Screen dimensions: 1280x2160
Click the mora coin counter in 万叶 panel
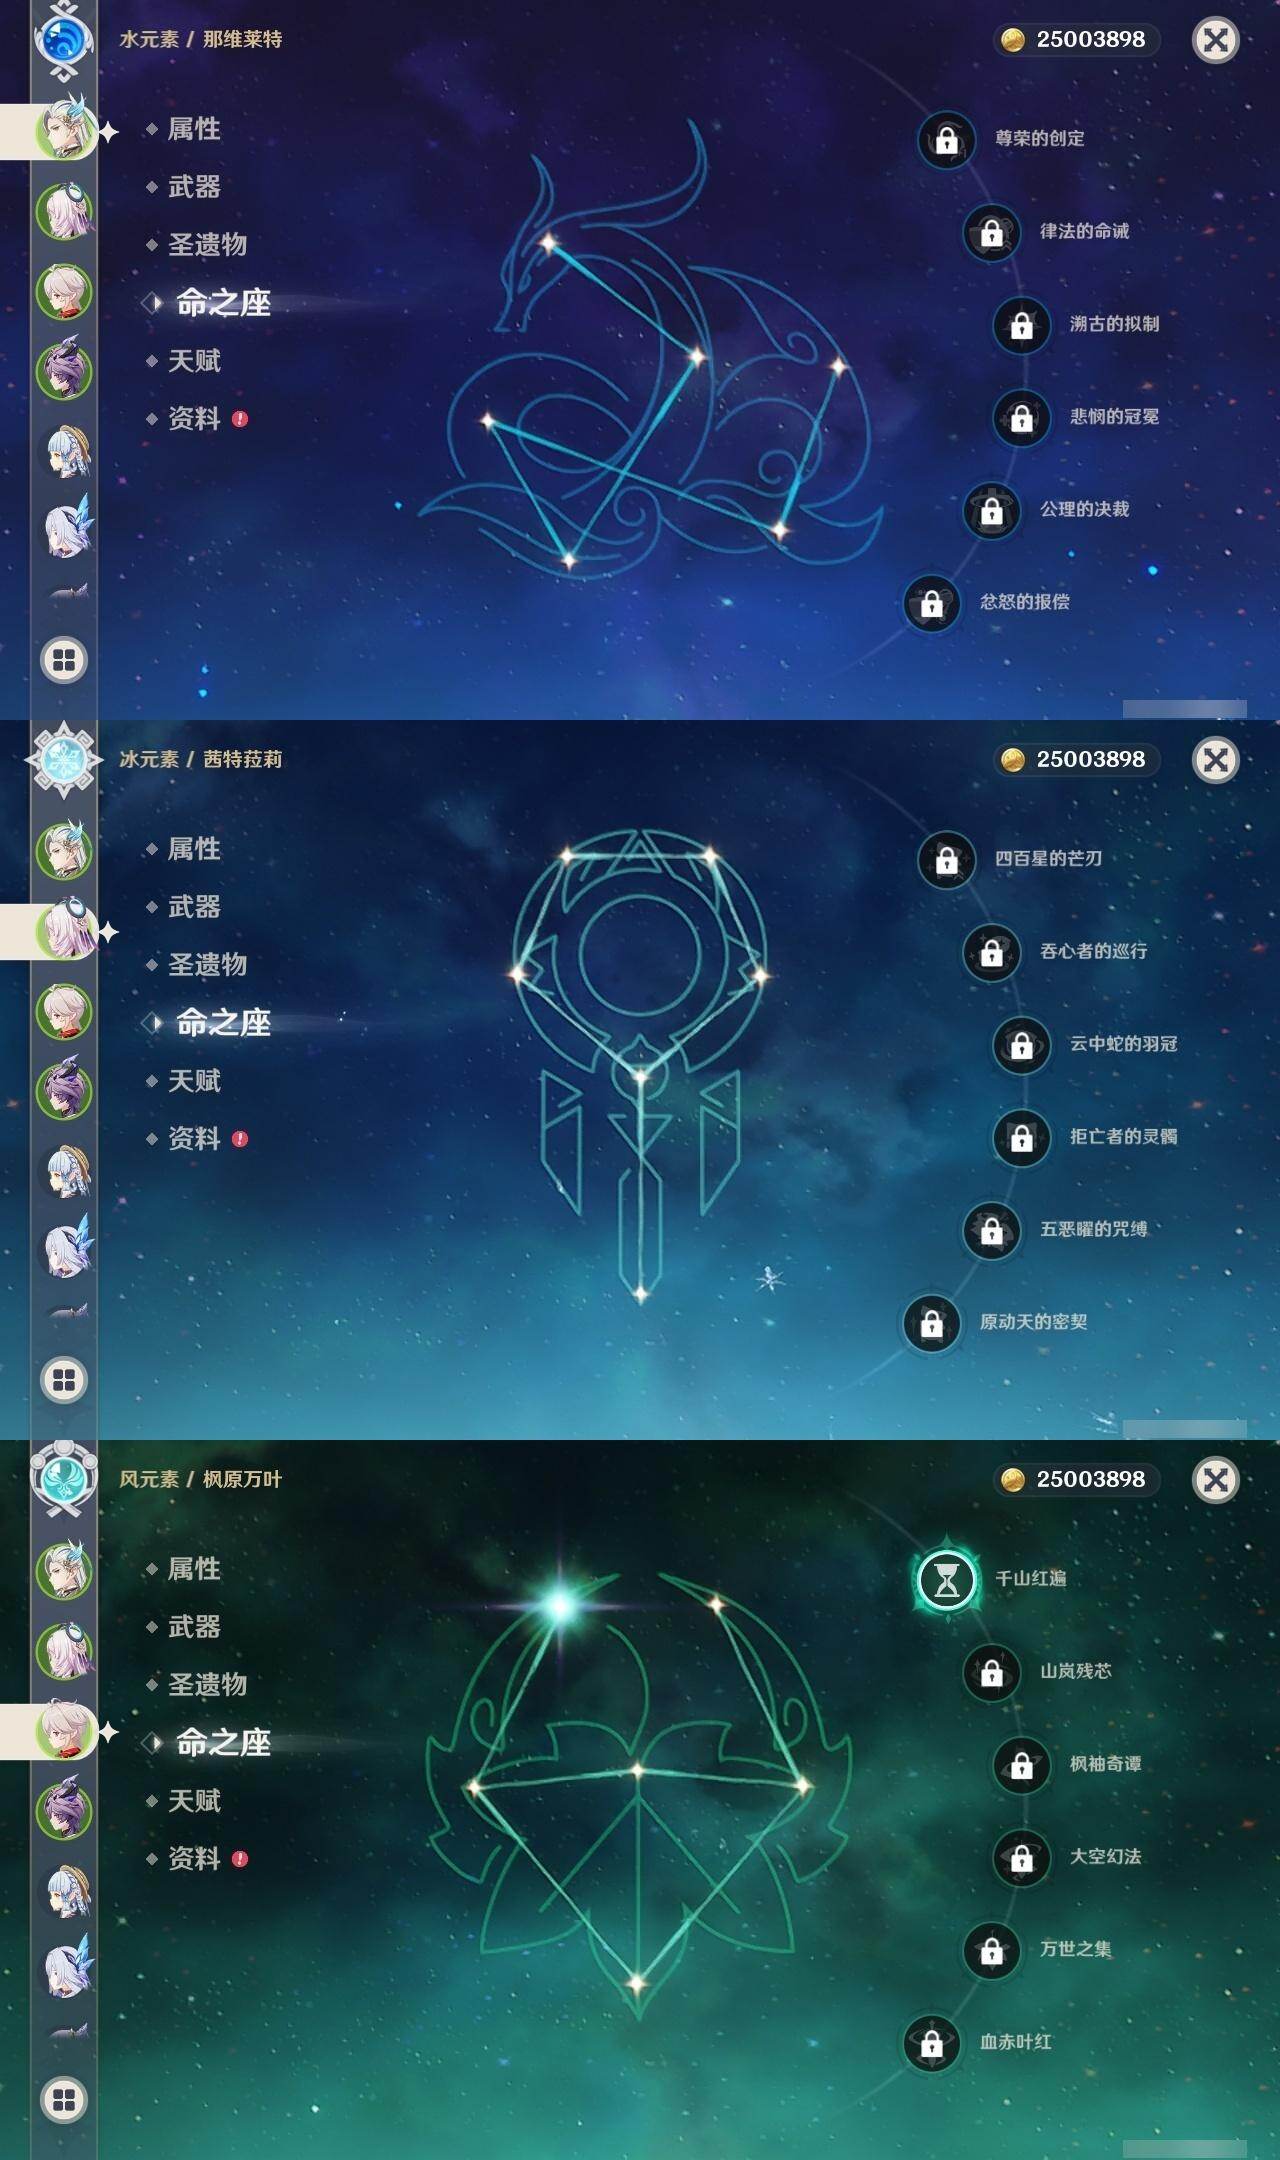coord(1078,1479)
